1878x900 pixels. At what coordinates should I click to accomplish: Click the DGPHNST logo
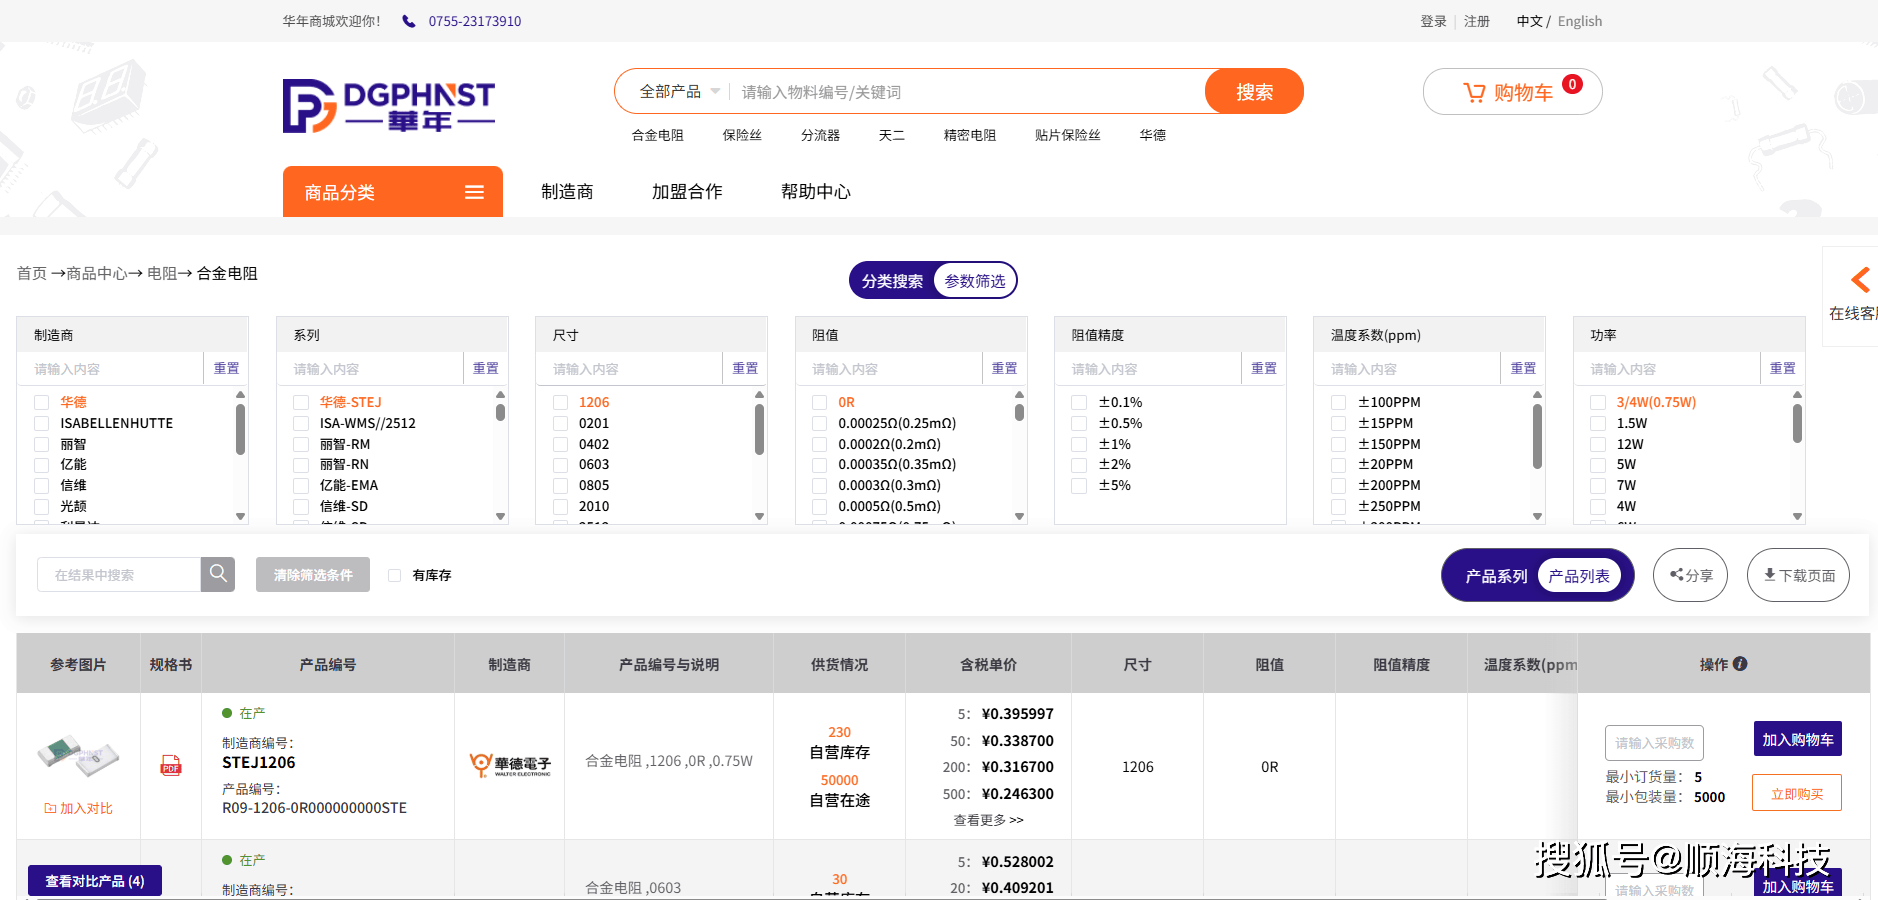[x=389, y=106]
